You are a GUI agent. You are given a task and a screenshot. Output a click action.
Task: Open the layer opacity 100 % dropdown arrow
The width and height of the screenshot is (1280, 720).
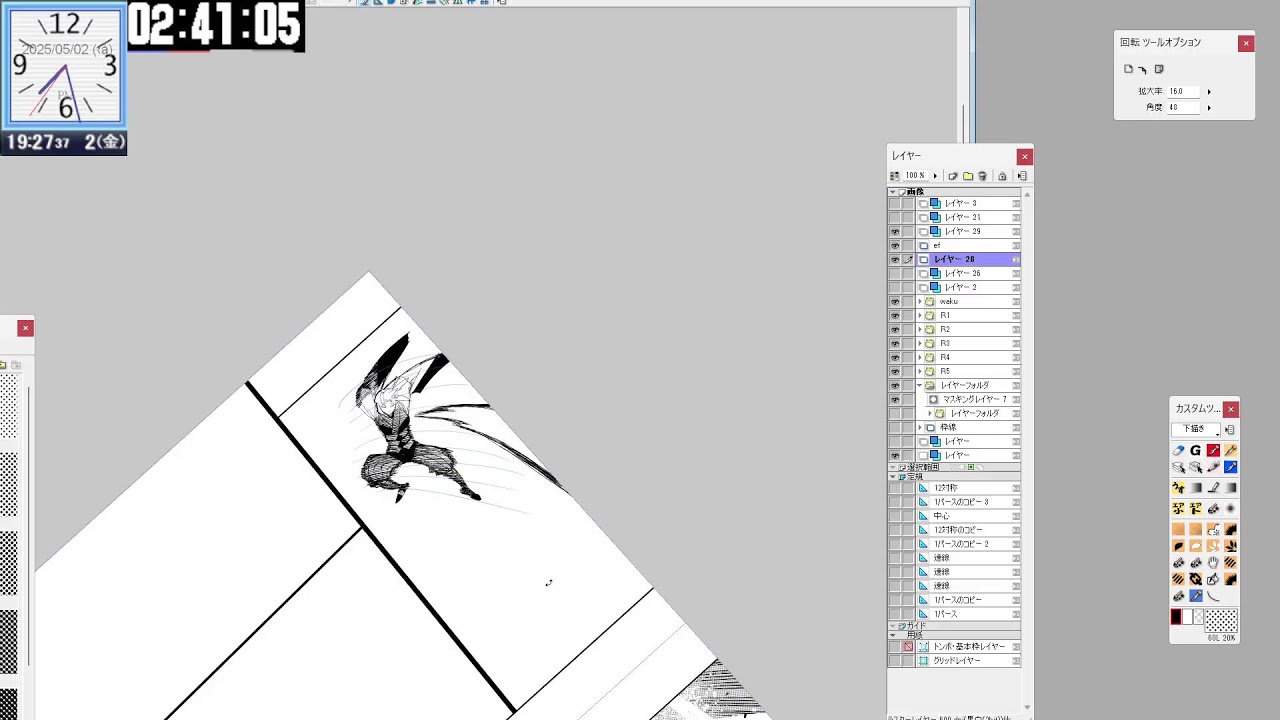936,176
